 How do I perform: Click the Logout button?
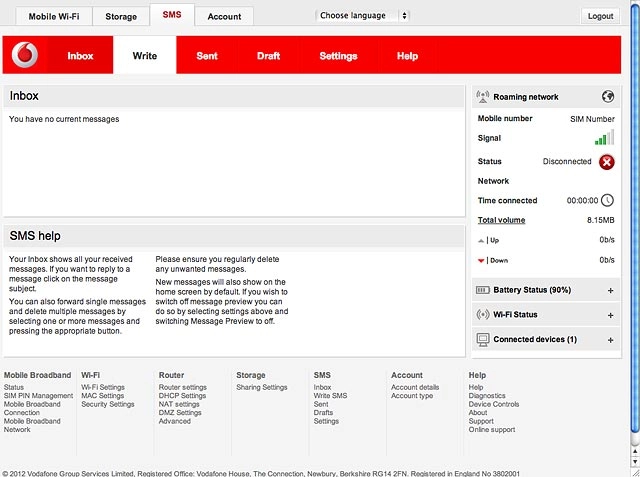[600, 16]
